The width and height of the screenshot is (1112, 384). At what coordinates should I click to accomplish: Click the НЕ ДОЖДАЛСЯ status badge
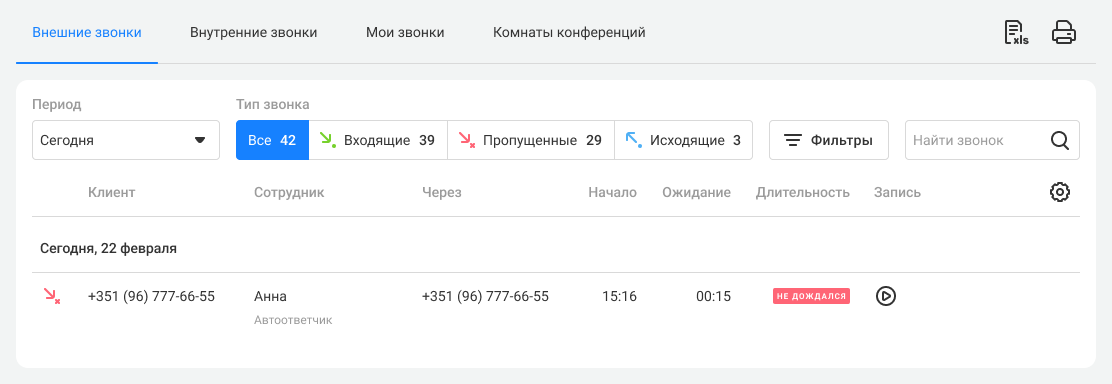click(811, 296)
